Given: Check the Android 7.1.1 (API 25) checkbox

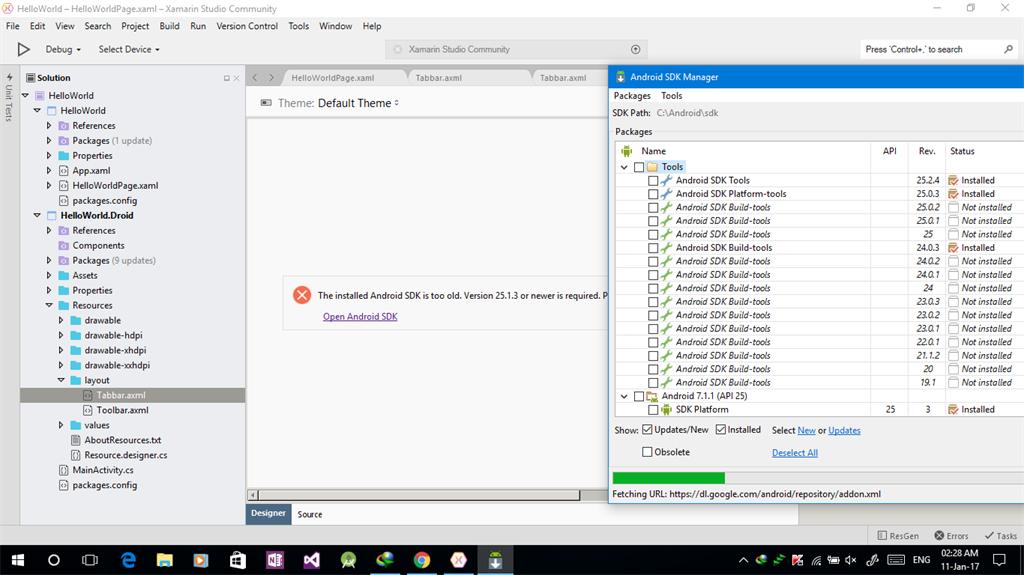Looking at the screenshot, I should click(639, 396).
